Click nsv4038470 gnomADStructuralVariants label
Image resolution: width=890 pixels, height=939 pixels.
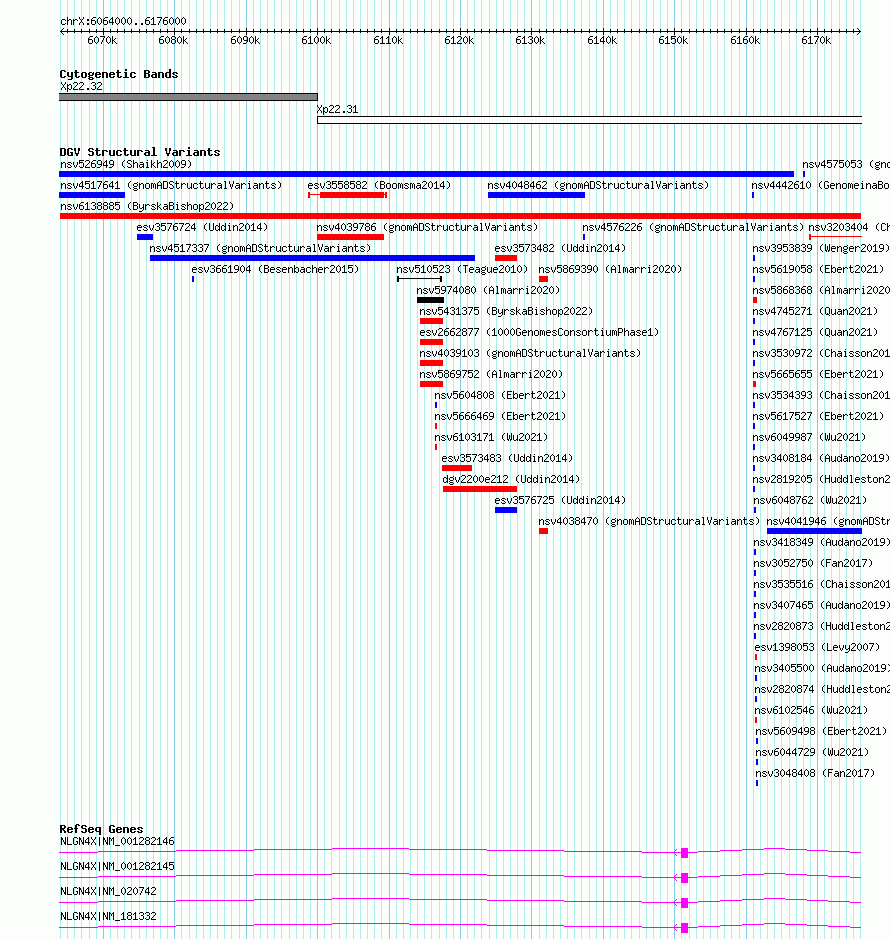[649, 520]
